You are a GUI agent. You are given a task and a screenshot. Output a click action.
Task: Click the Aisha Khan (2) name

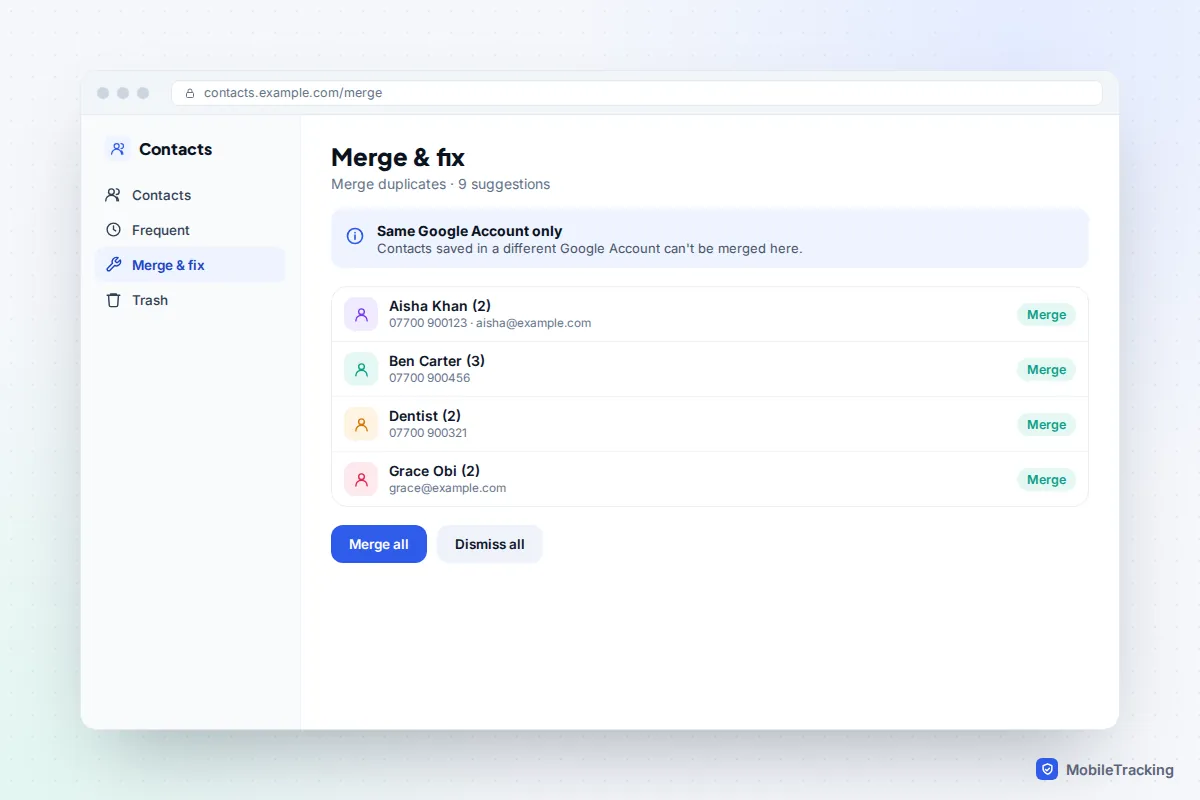(440, 306)
